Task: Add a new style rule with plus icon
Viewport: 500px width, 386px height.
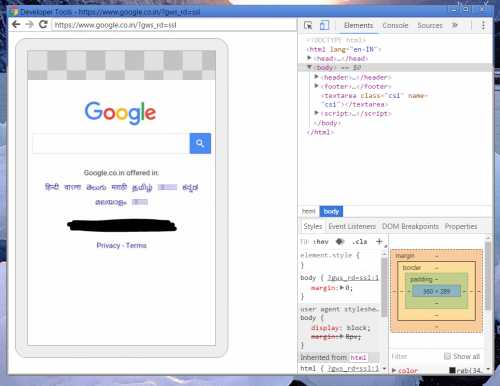Action: (379, 241)
